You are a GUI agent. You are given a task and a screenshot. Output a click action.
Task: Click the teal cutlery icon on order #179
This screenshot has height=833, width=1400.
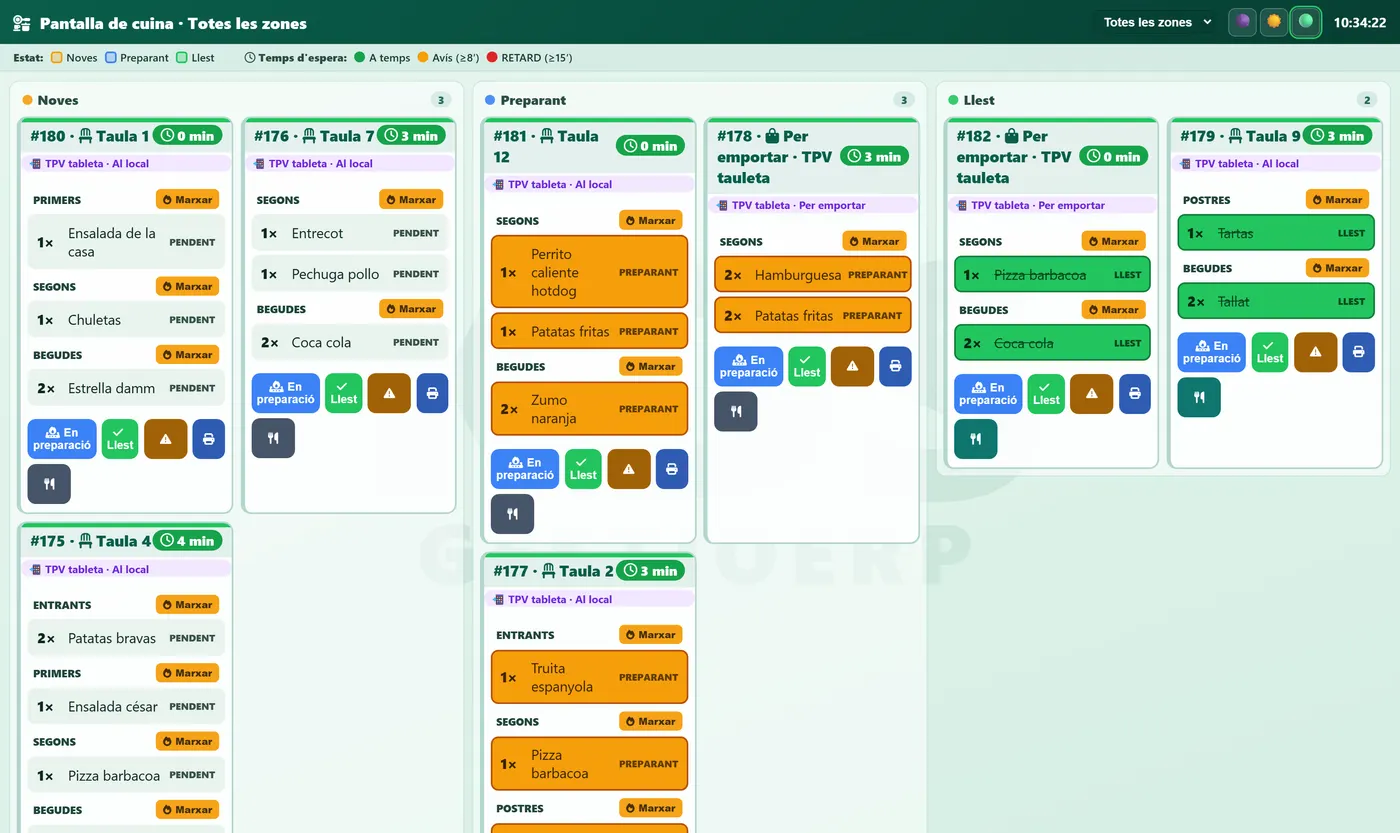(1199, 397)
